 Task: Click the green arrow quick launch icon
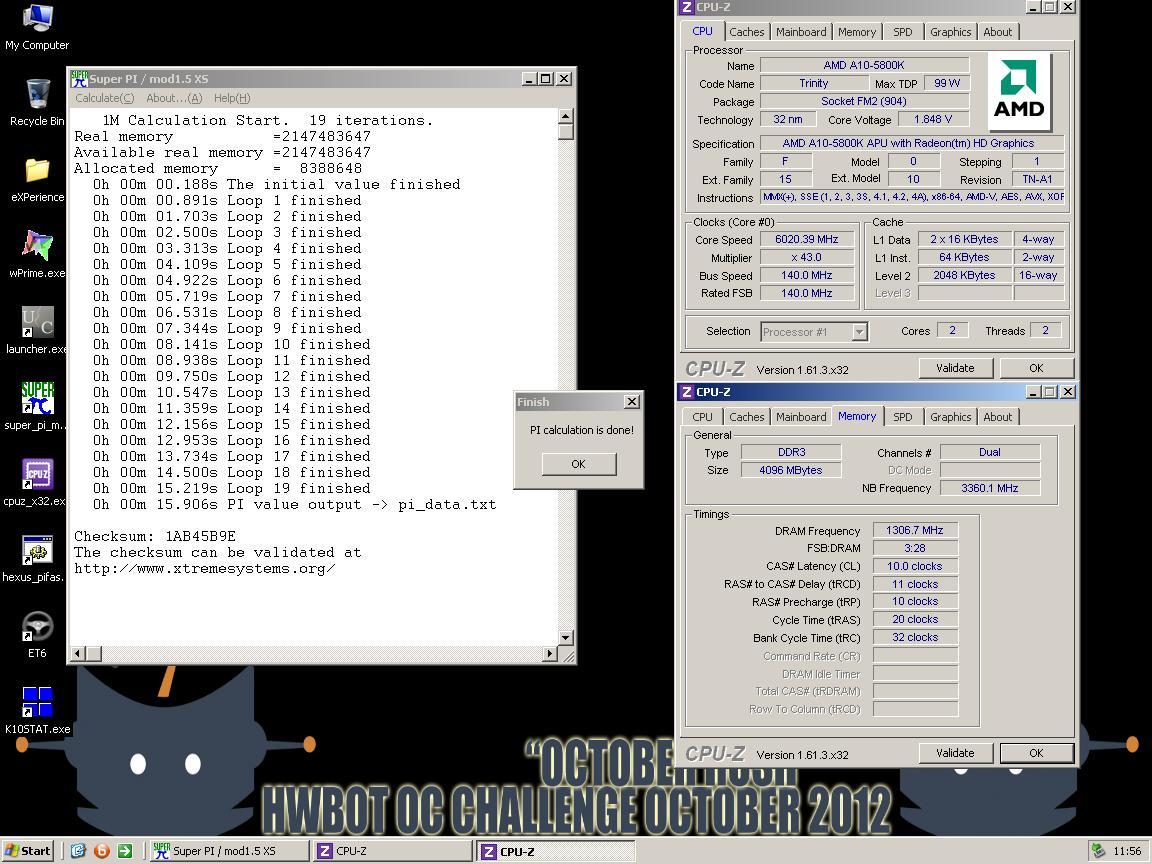tap(125, 851)
